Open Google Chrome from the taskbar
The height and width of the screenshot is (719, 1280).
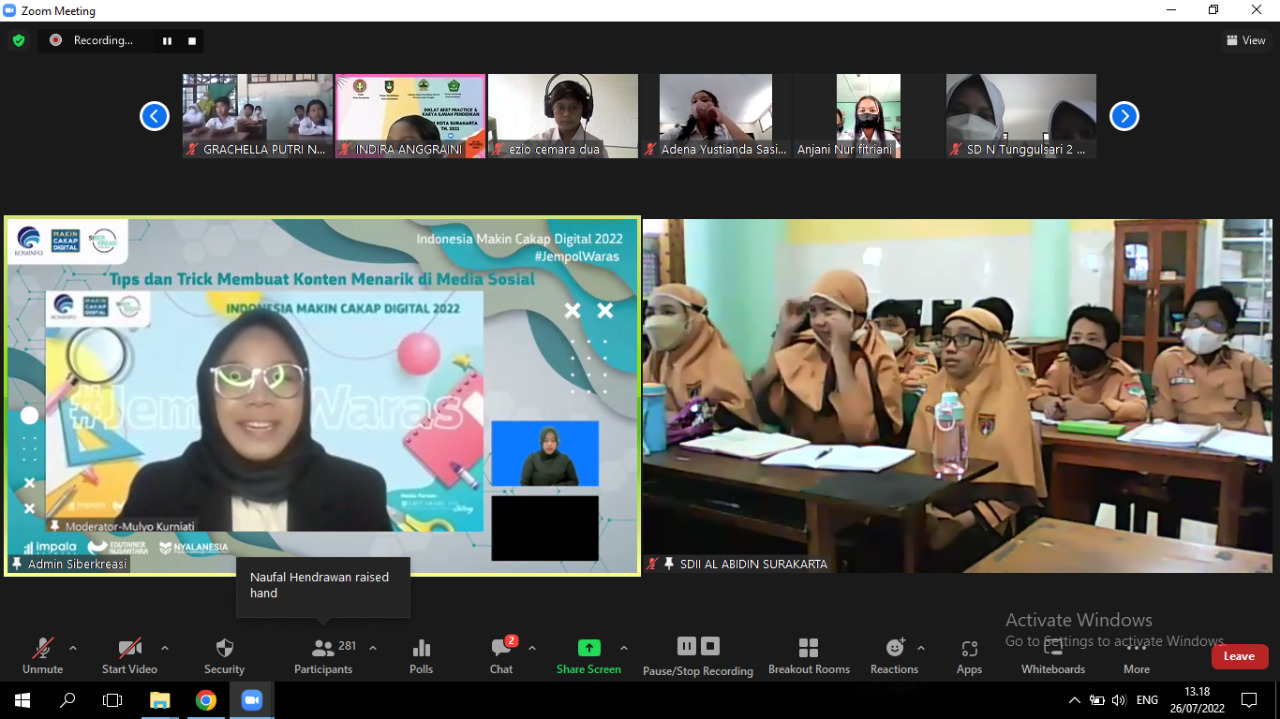point(206,700)
